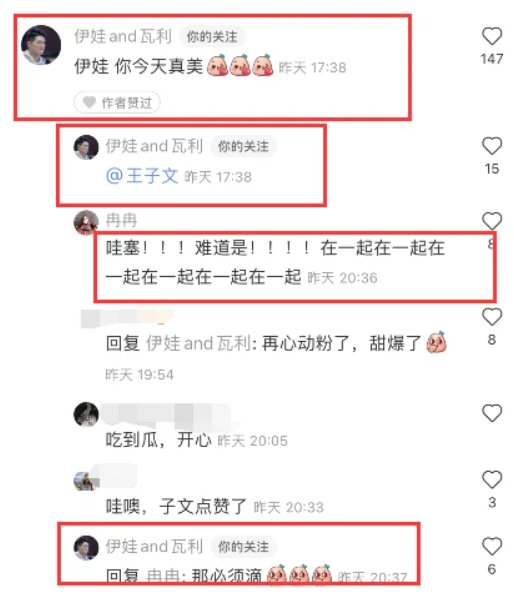Open username 冉冉

tap(121, 220)
